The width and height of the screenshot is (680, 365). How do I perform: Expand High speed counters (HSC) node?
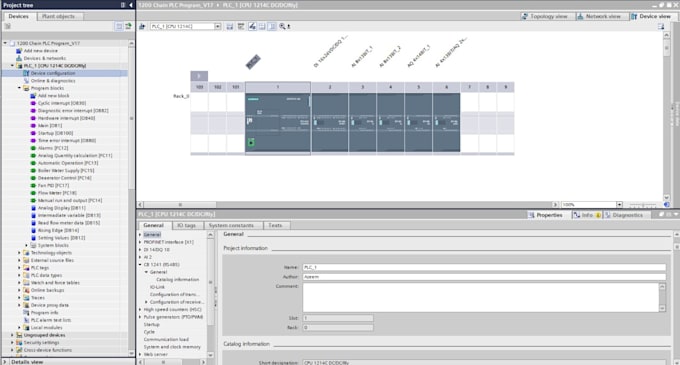click(x=140, y=310)
